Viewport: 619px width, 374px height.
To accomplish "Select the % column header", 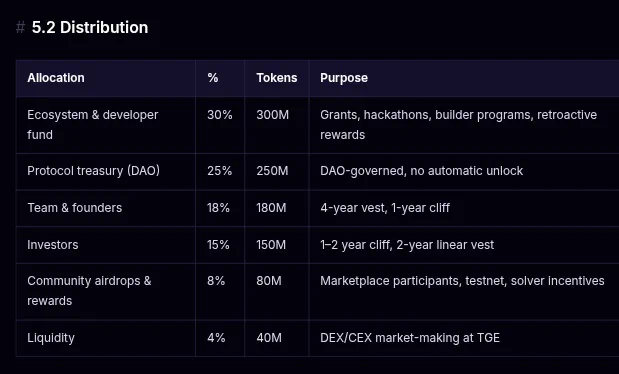I will coord(213,78).
